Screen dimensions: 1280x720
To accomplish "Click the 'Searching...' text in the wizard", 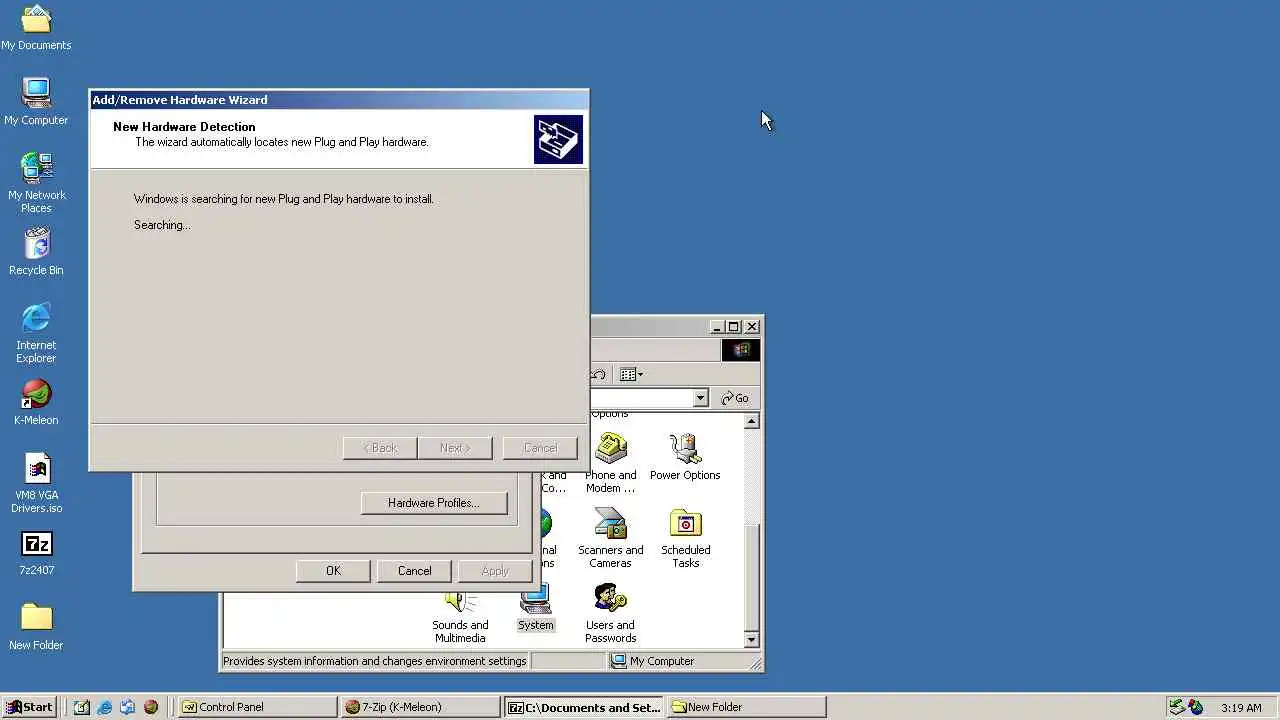I will (x=162, y=225).
